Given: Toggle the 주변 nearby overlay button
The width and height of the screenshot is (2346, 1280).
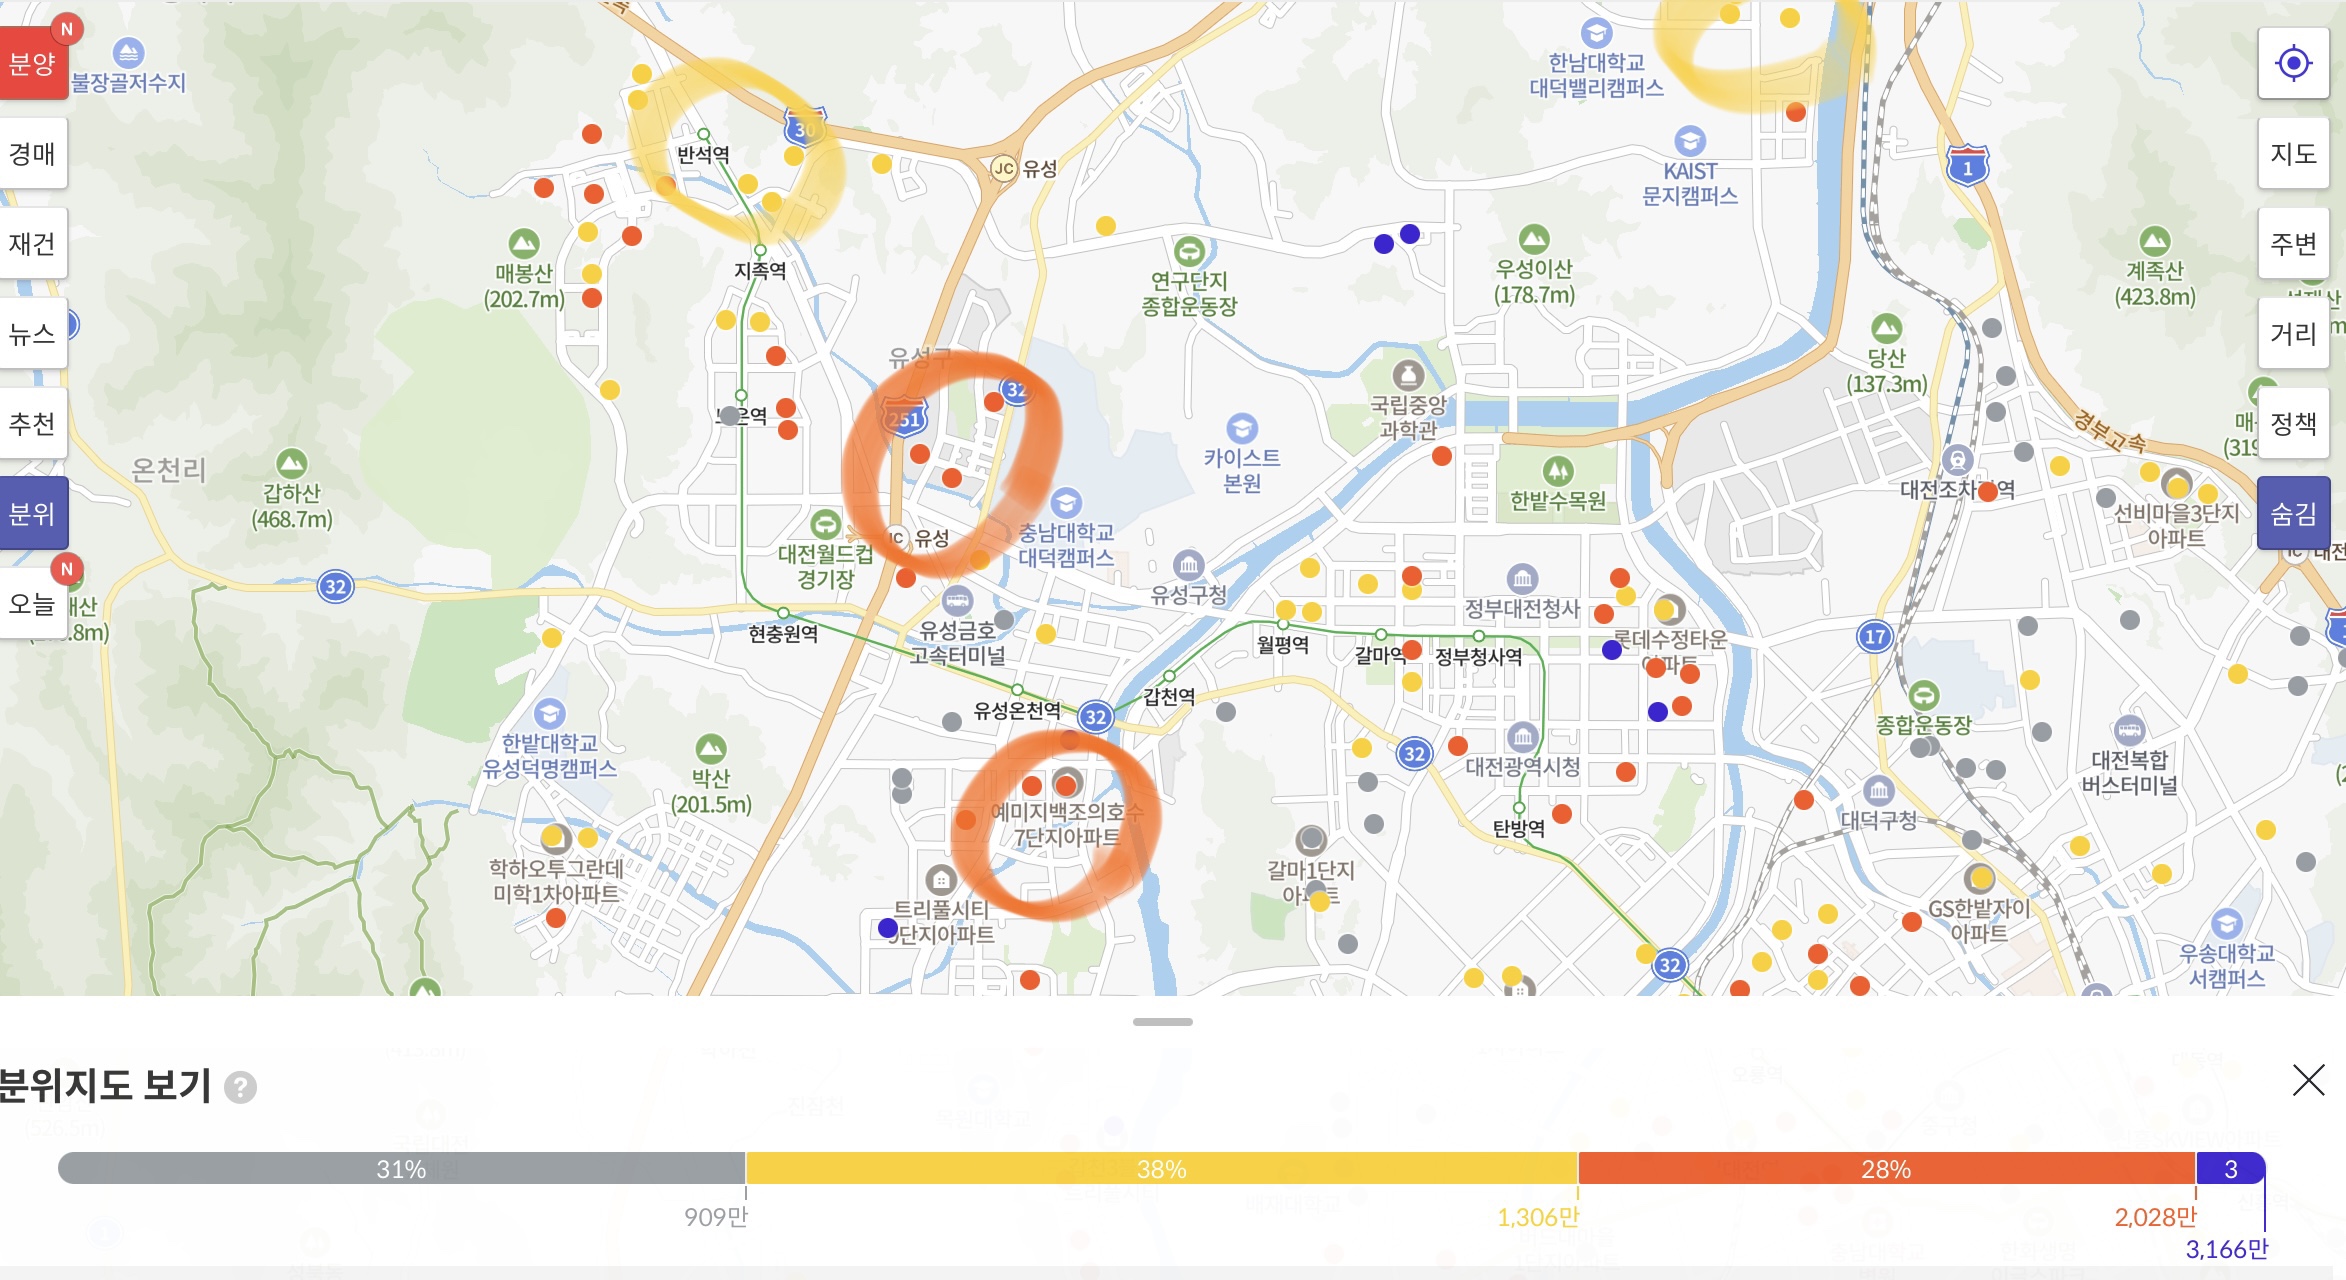Looking at the screenshot, I should (x=2293, y=244).
